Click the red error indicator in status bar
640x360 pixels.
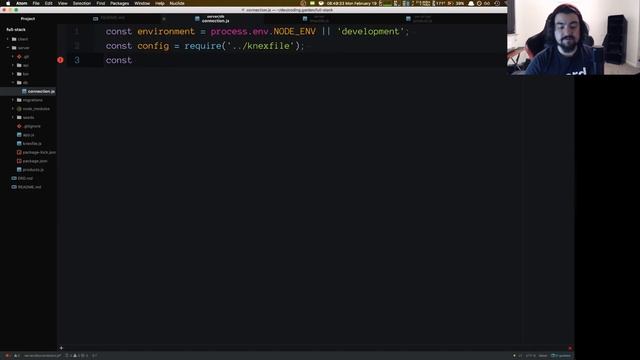tap(7, 356)
